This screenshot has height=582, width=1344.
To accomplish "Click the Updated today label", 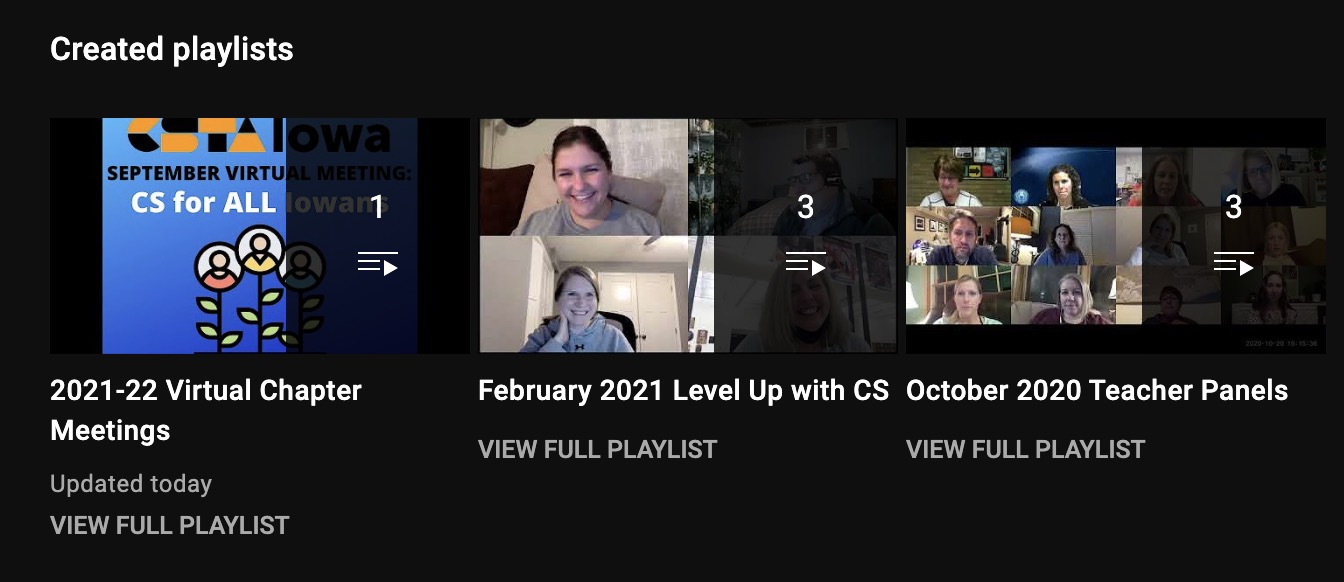I will (x=131, y=484).
